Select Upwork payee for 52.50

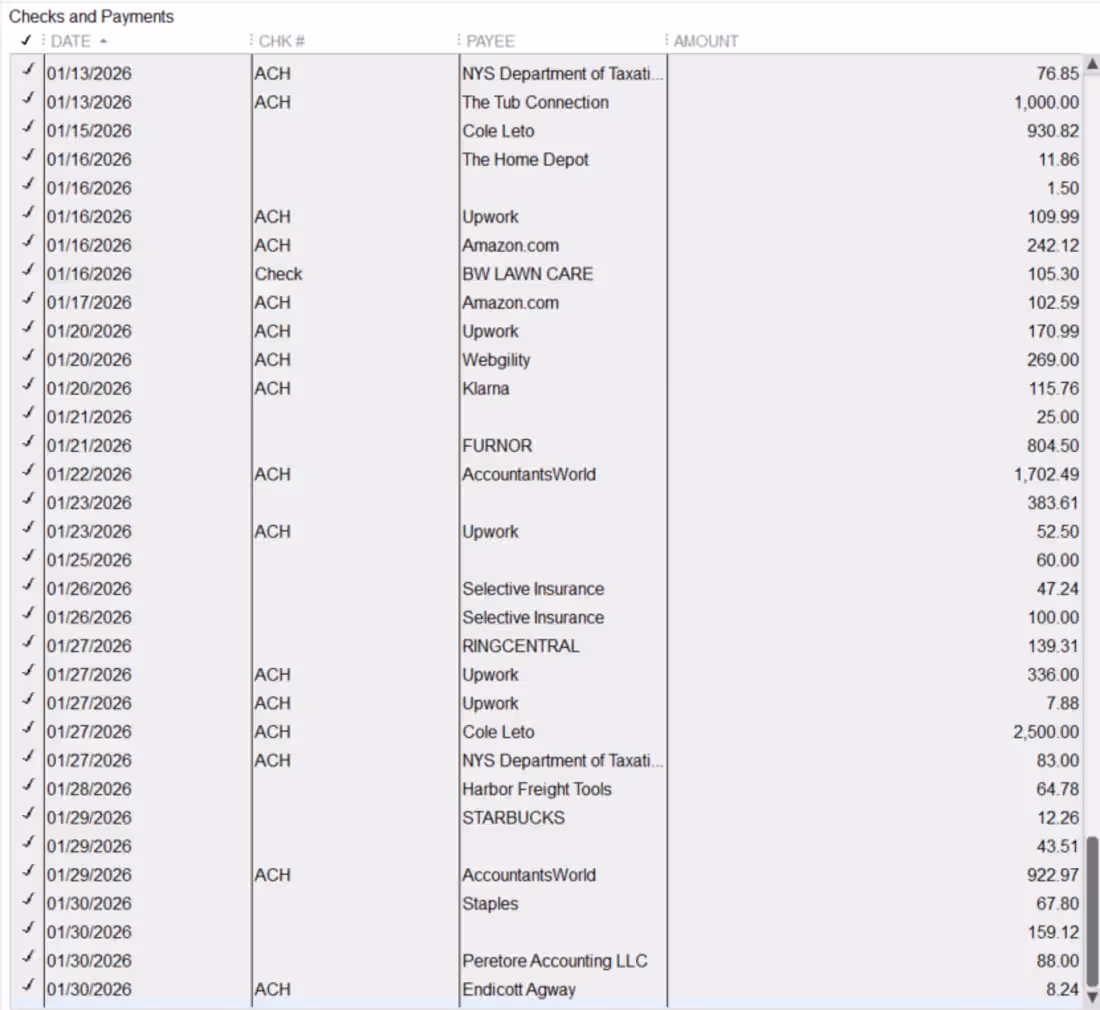tap(490, 532)
